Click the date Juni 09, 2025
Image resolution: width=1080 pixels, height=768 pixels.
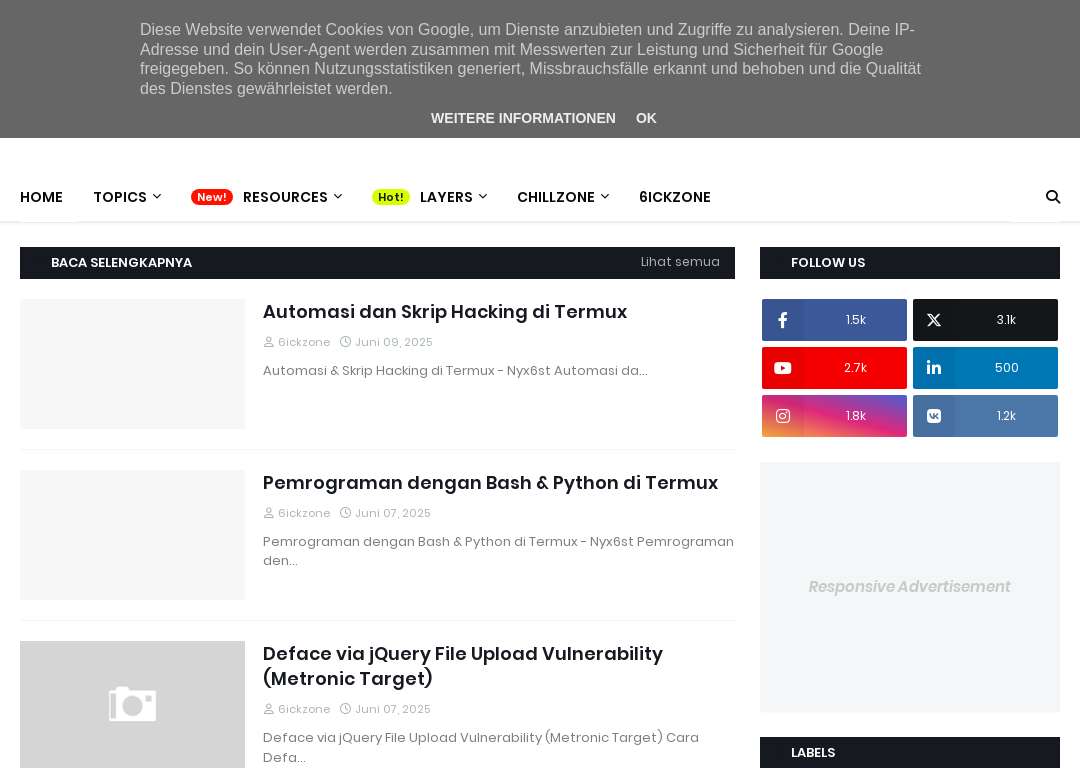pos(394,342)
